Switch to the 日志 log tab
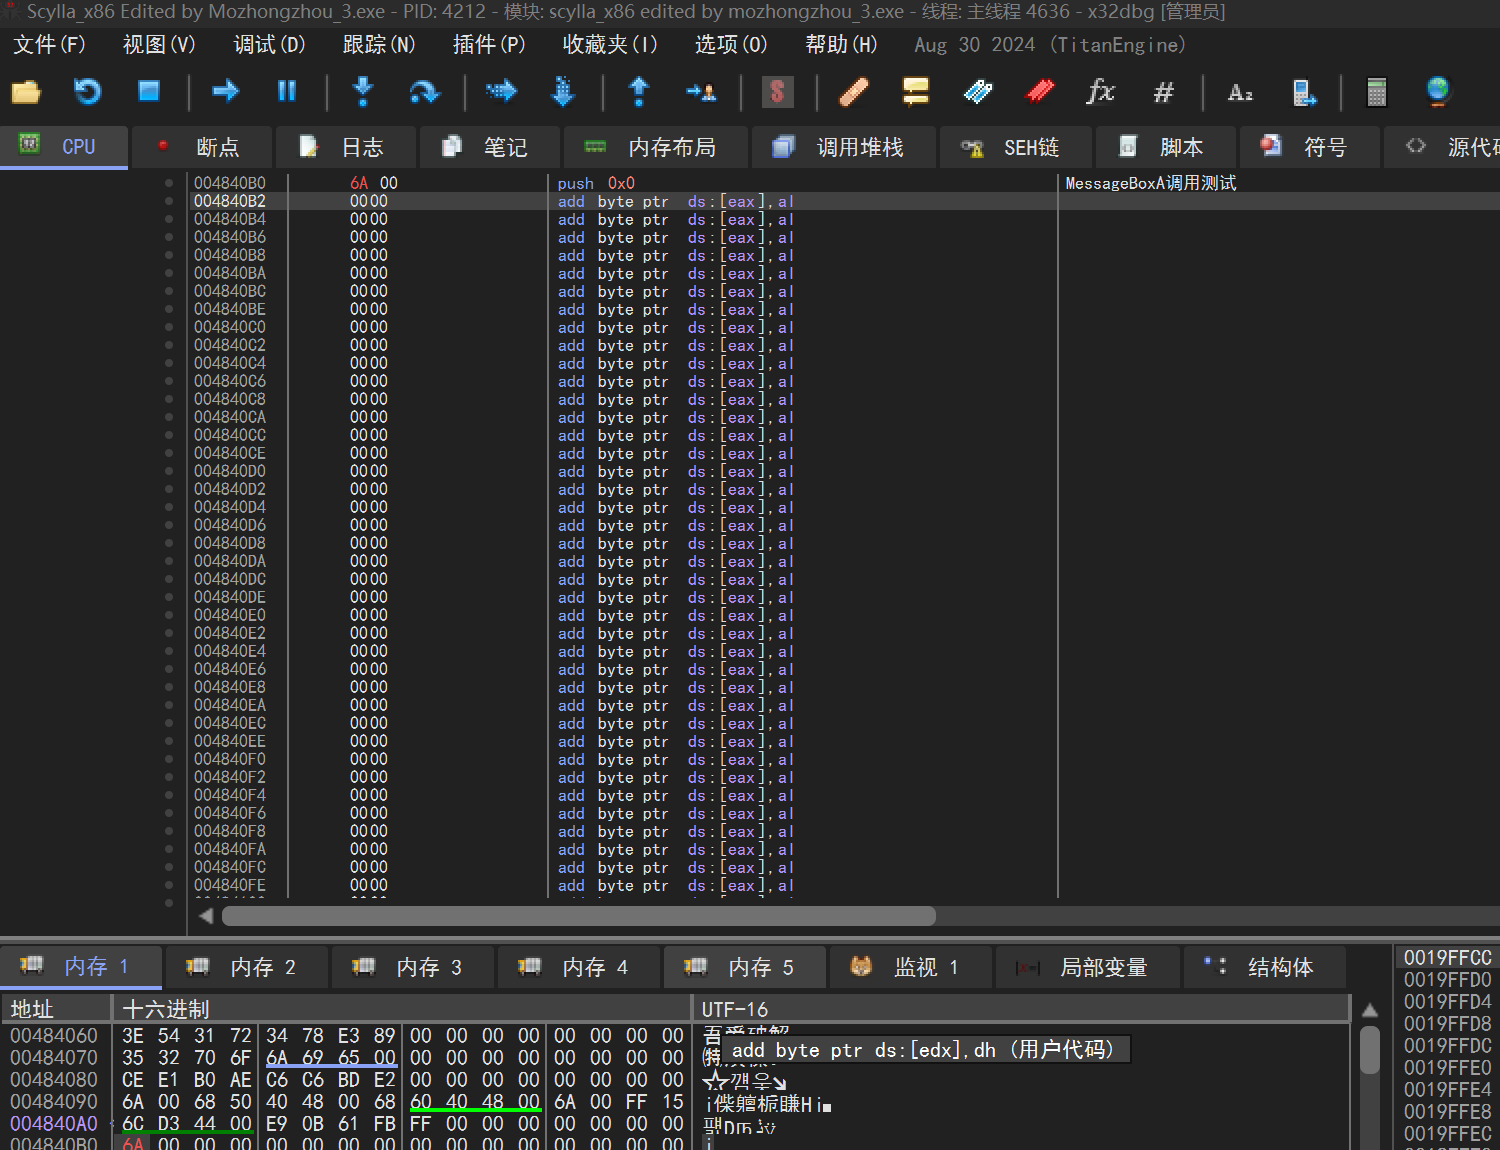1500x1150 pixels. click(345, 147)
